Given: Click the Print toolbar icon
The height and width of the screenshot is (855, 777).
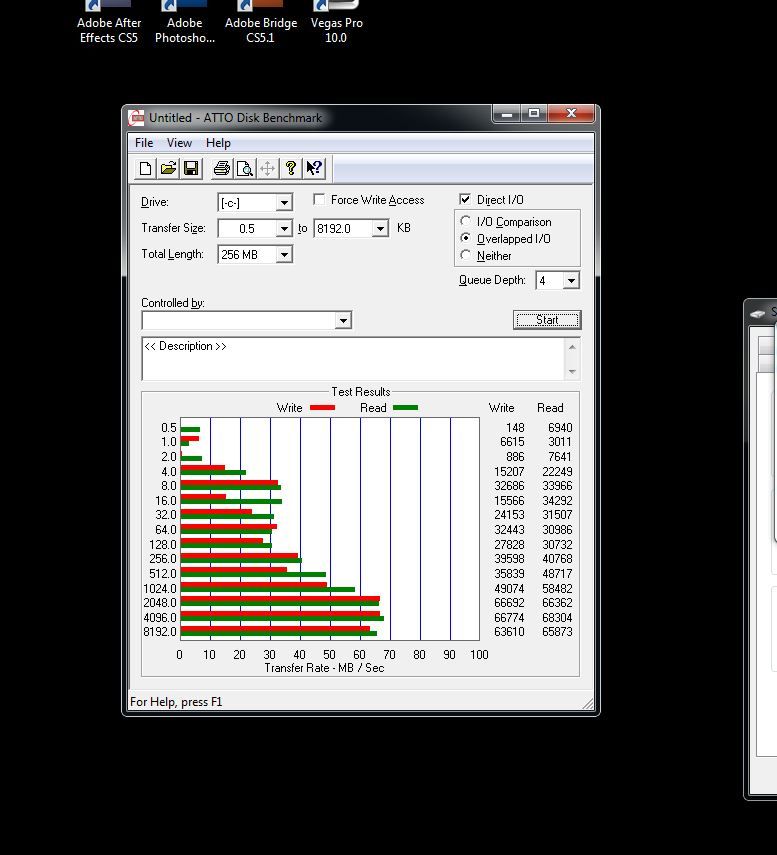Looking at the screenshot, I should pyautogui.click(x=221, y=169).
